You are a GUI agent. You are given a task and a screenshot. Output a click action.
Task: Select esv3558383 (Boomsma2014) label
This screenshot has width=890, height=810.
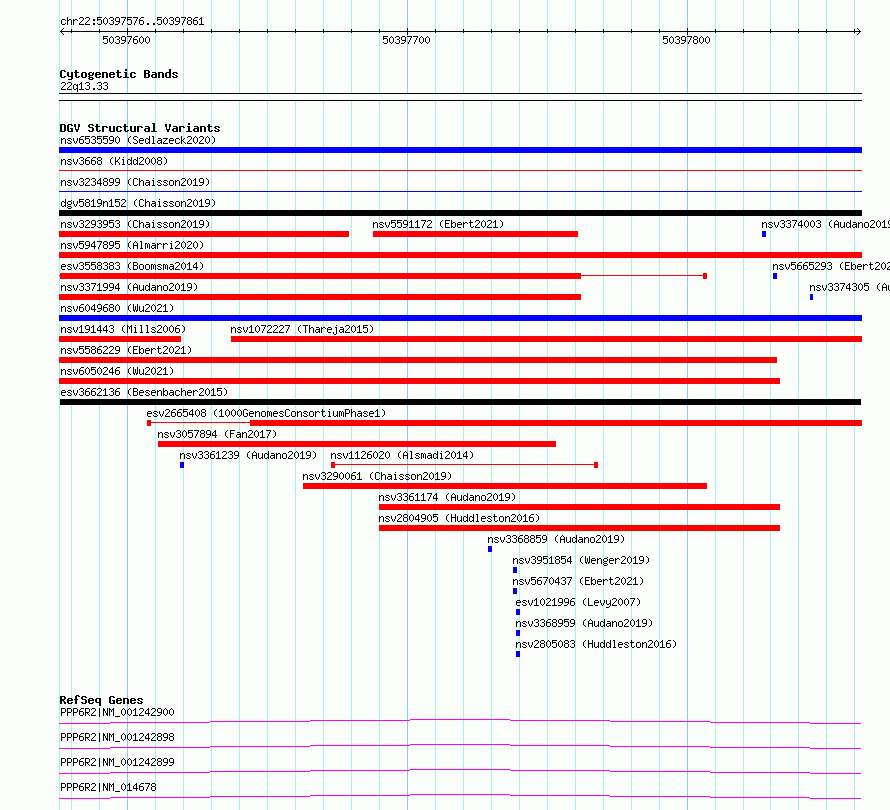pos(132,266)
